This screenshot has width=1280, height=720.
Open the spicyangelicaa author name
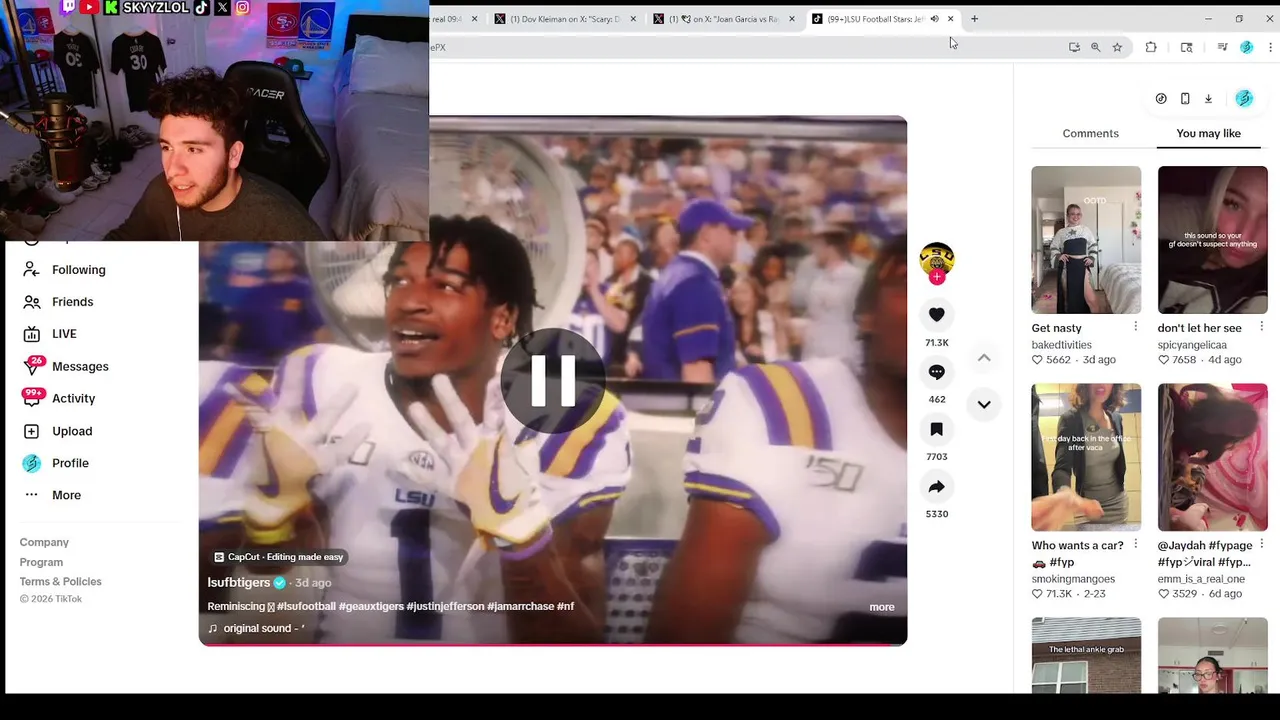[x=1192, y=345]
